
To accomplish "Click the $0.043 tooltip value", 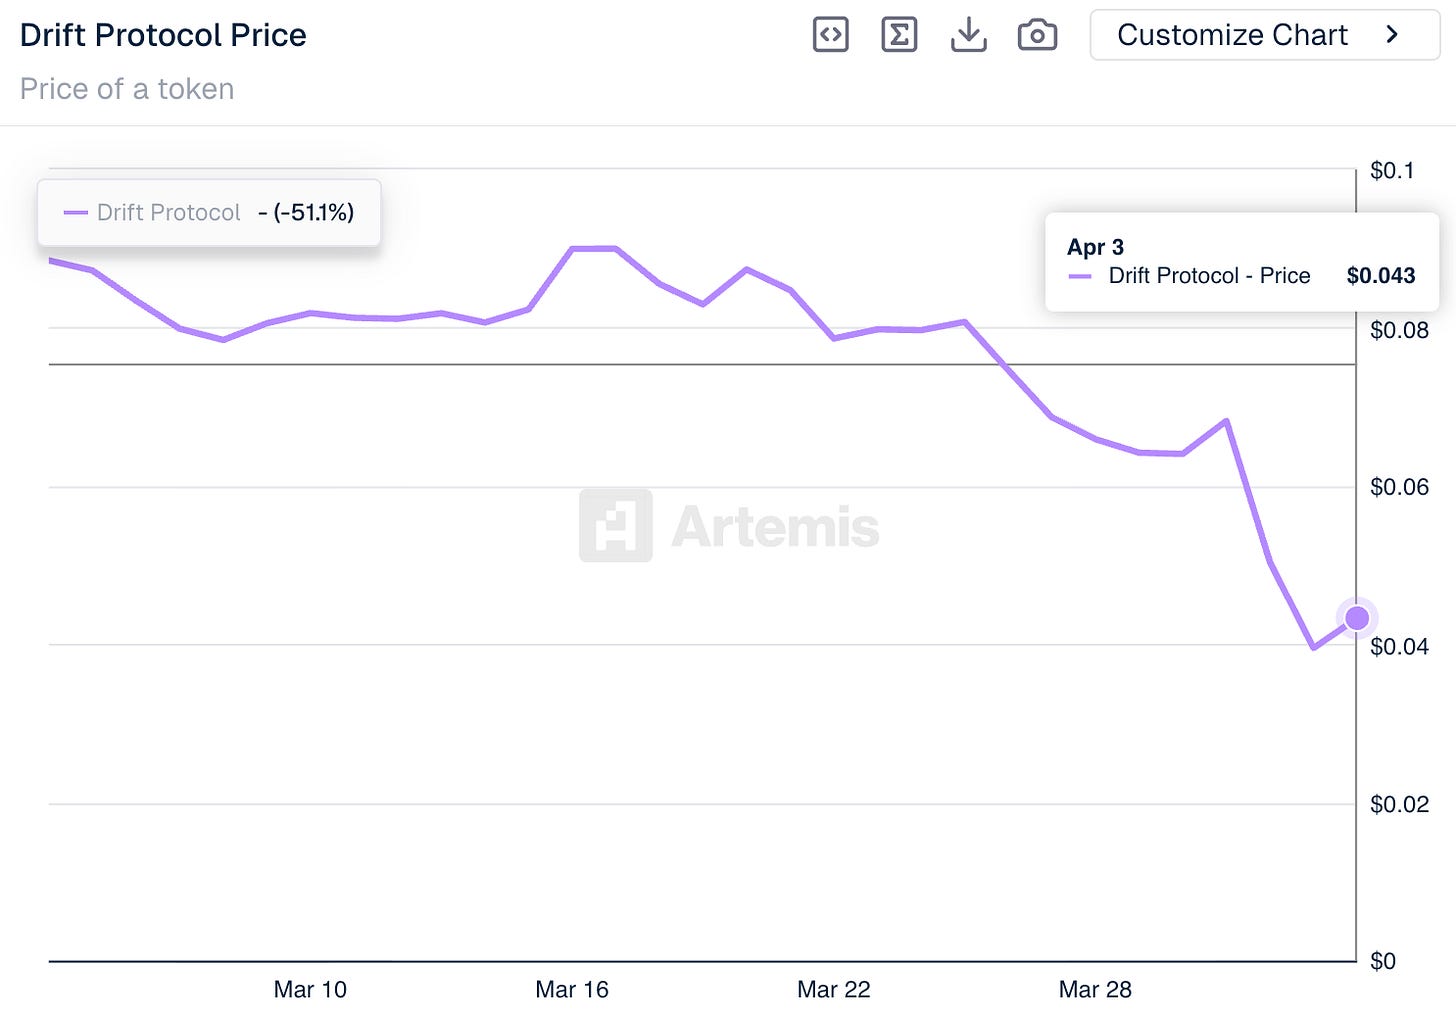I will click(x=1381, y=275).
